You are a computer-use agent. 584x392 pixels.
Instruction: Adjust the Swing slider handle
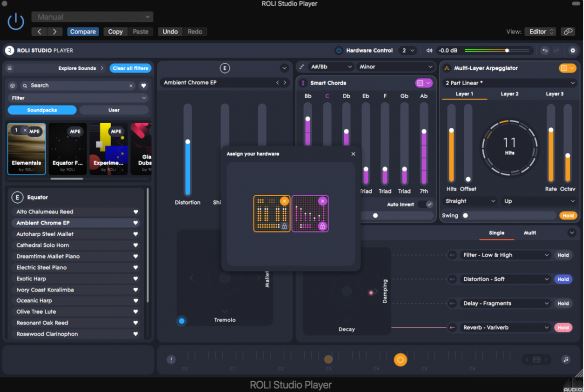point(465,215)
